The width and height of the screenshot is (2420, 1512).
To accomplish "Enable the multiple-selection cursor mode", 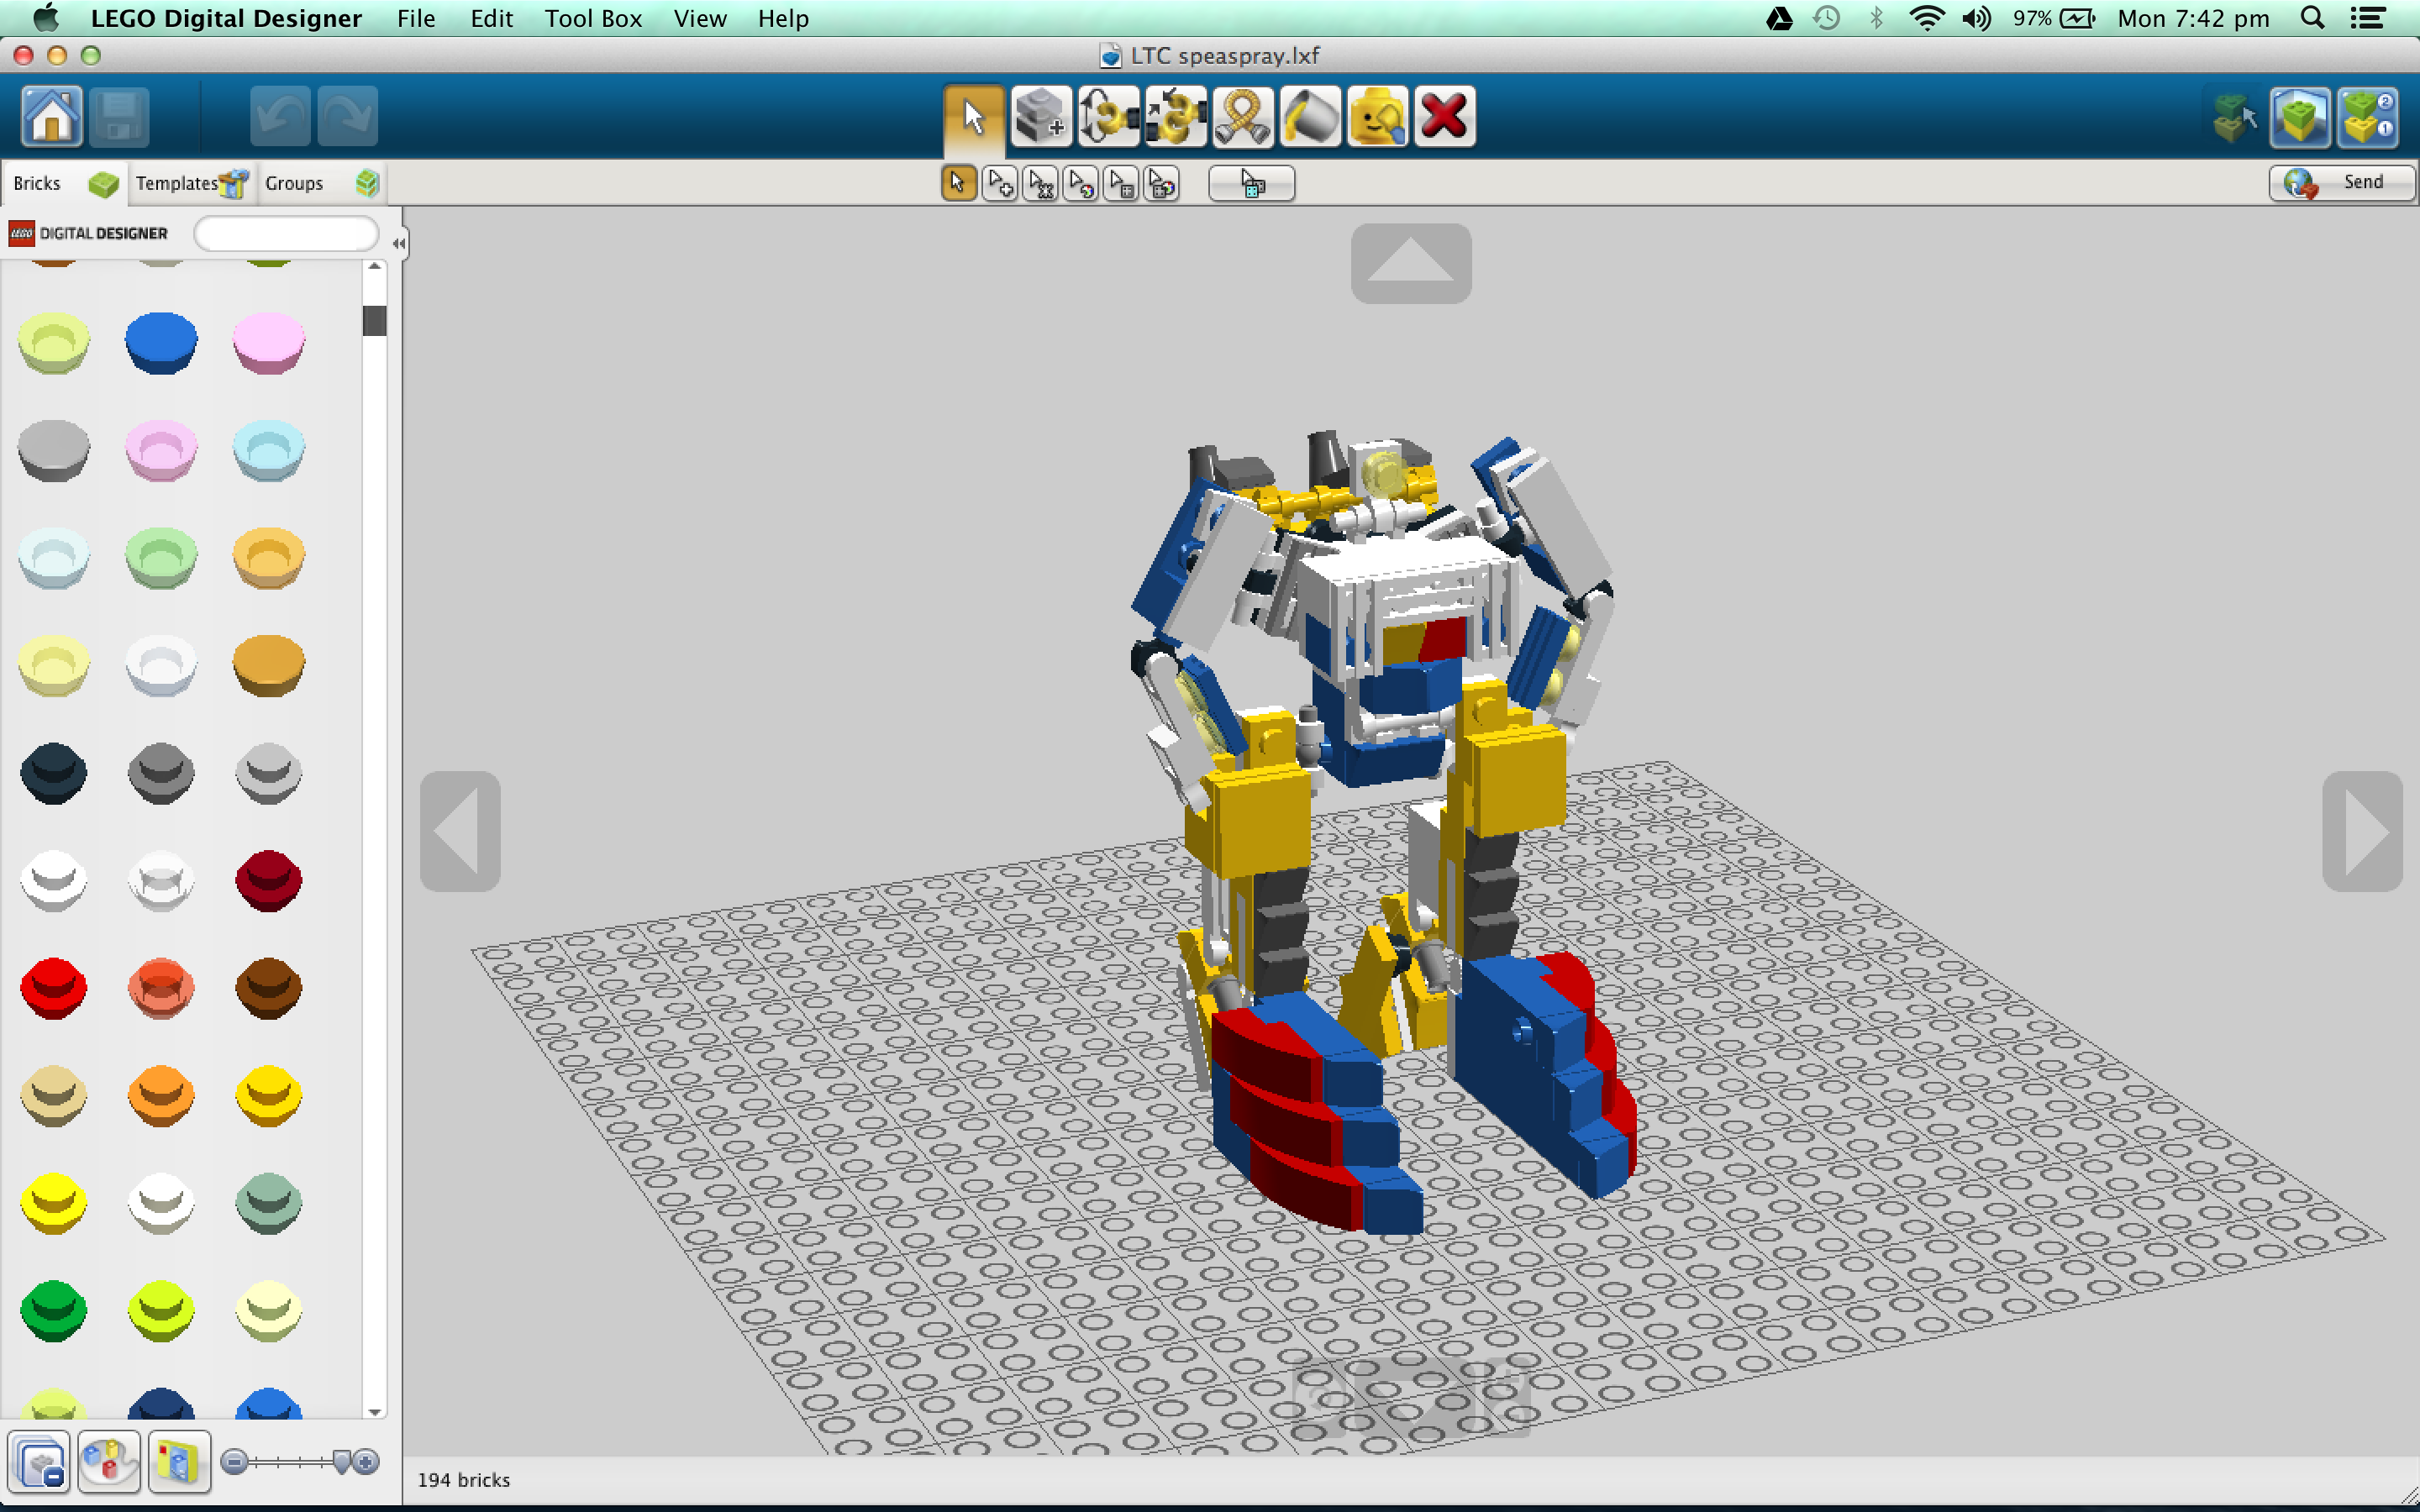I will (x=998, y=183).
